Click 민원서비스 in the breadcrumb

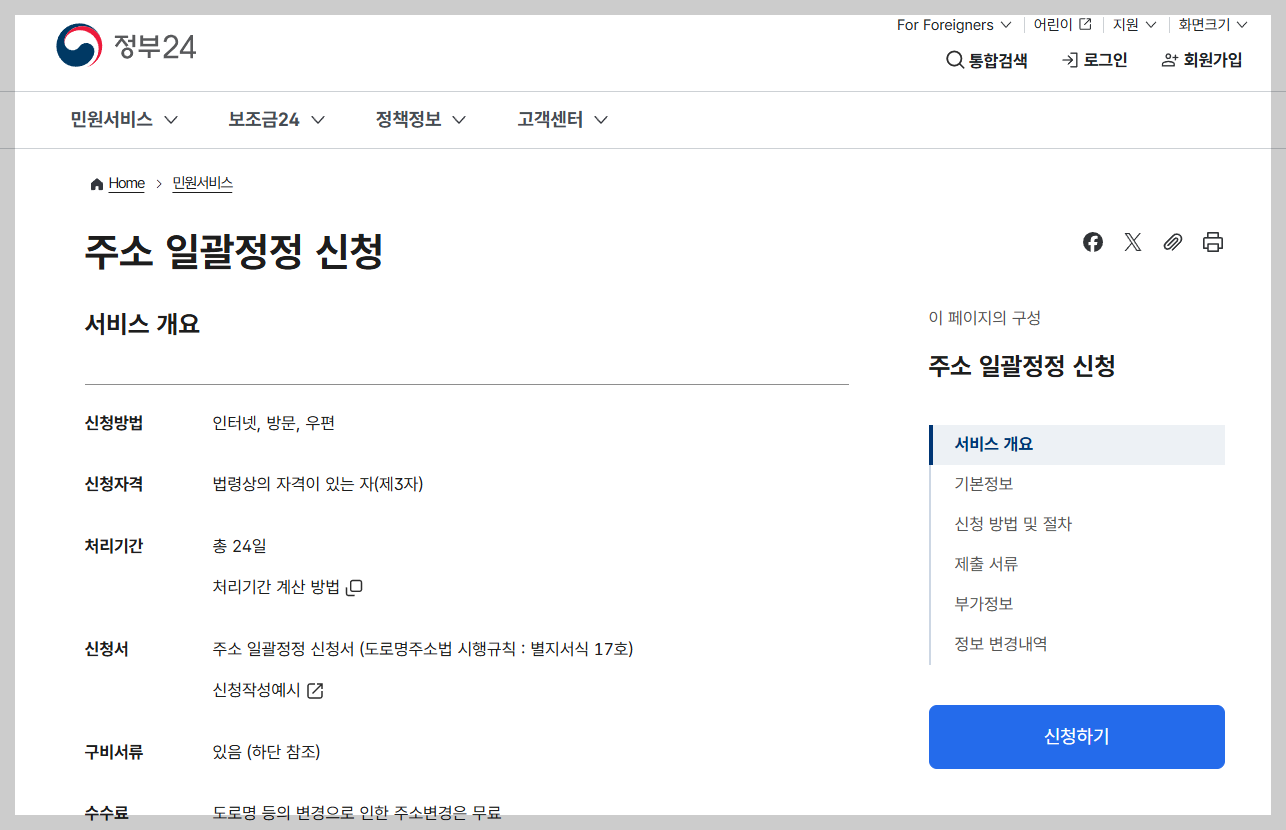tap(201, 183)
